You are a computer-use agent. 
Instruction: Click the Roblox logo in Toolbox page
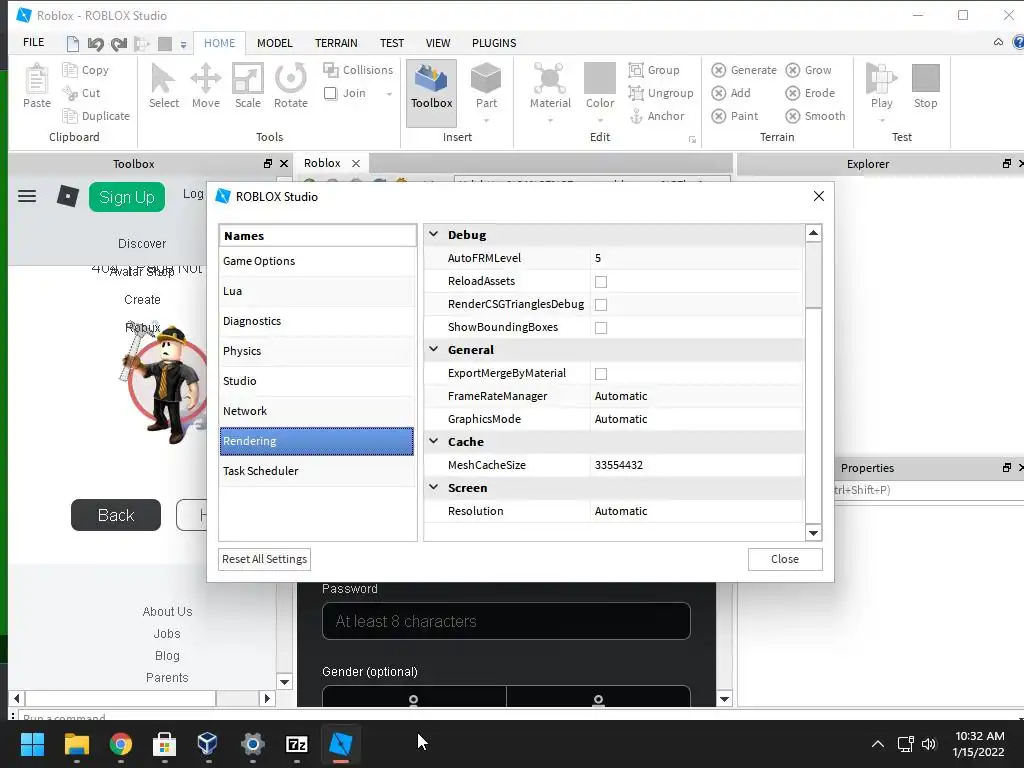point(67,196)
